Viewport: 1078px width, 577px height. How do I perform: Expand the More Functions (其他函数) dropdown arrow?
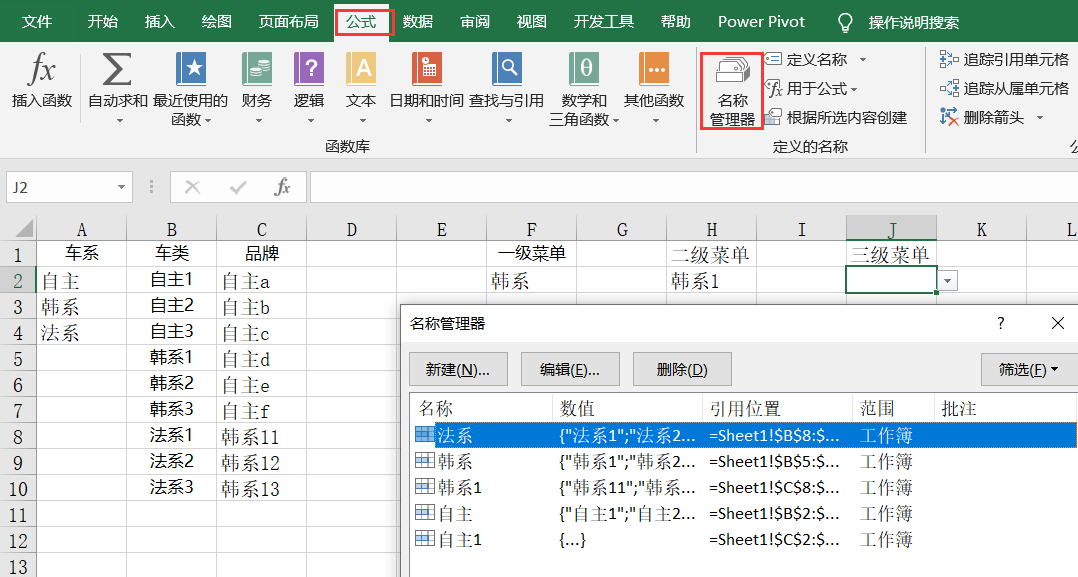tap(655, 121)
